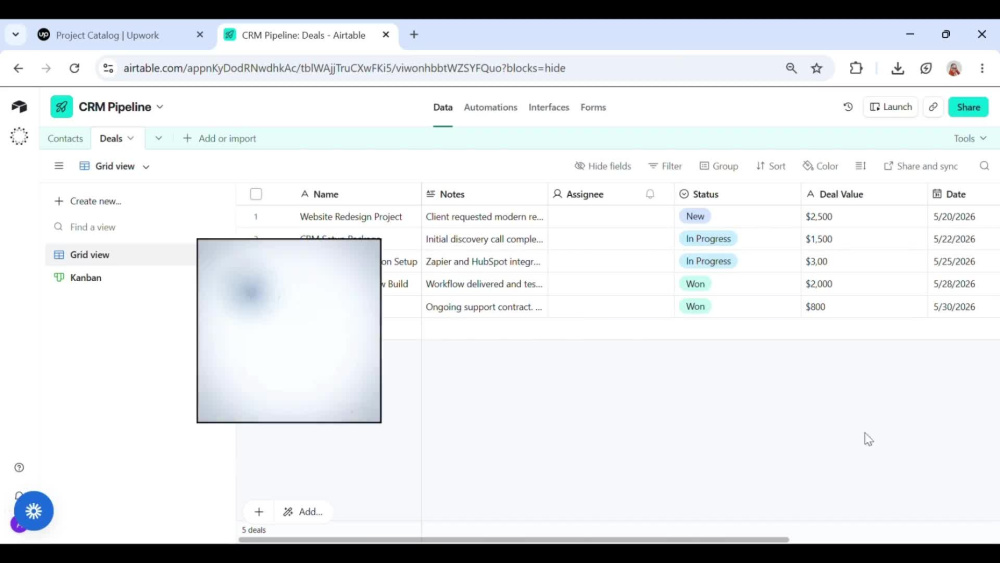Click the help question mark icon
Viewport: 1000px width, 563px height.
click(x=19, y=467)
